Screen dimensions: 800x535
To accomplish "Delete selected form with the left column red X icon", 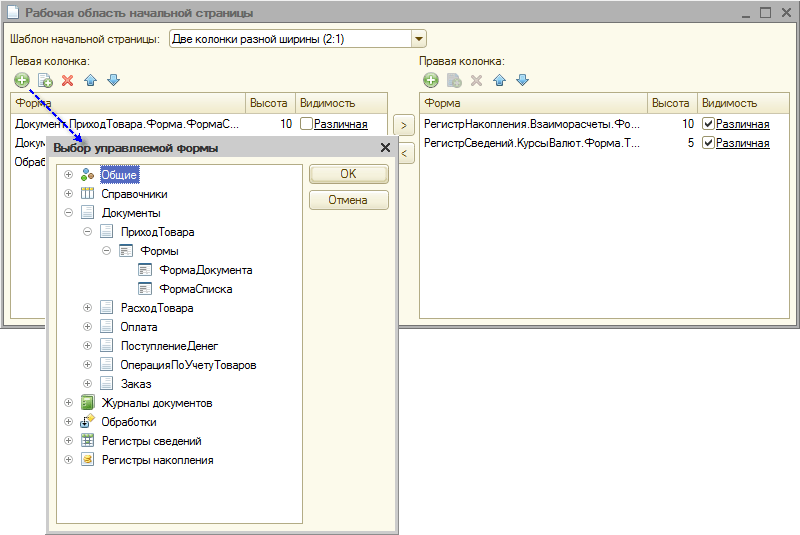I will pyautogui.click(x=68, y=80).
